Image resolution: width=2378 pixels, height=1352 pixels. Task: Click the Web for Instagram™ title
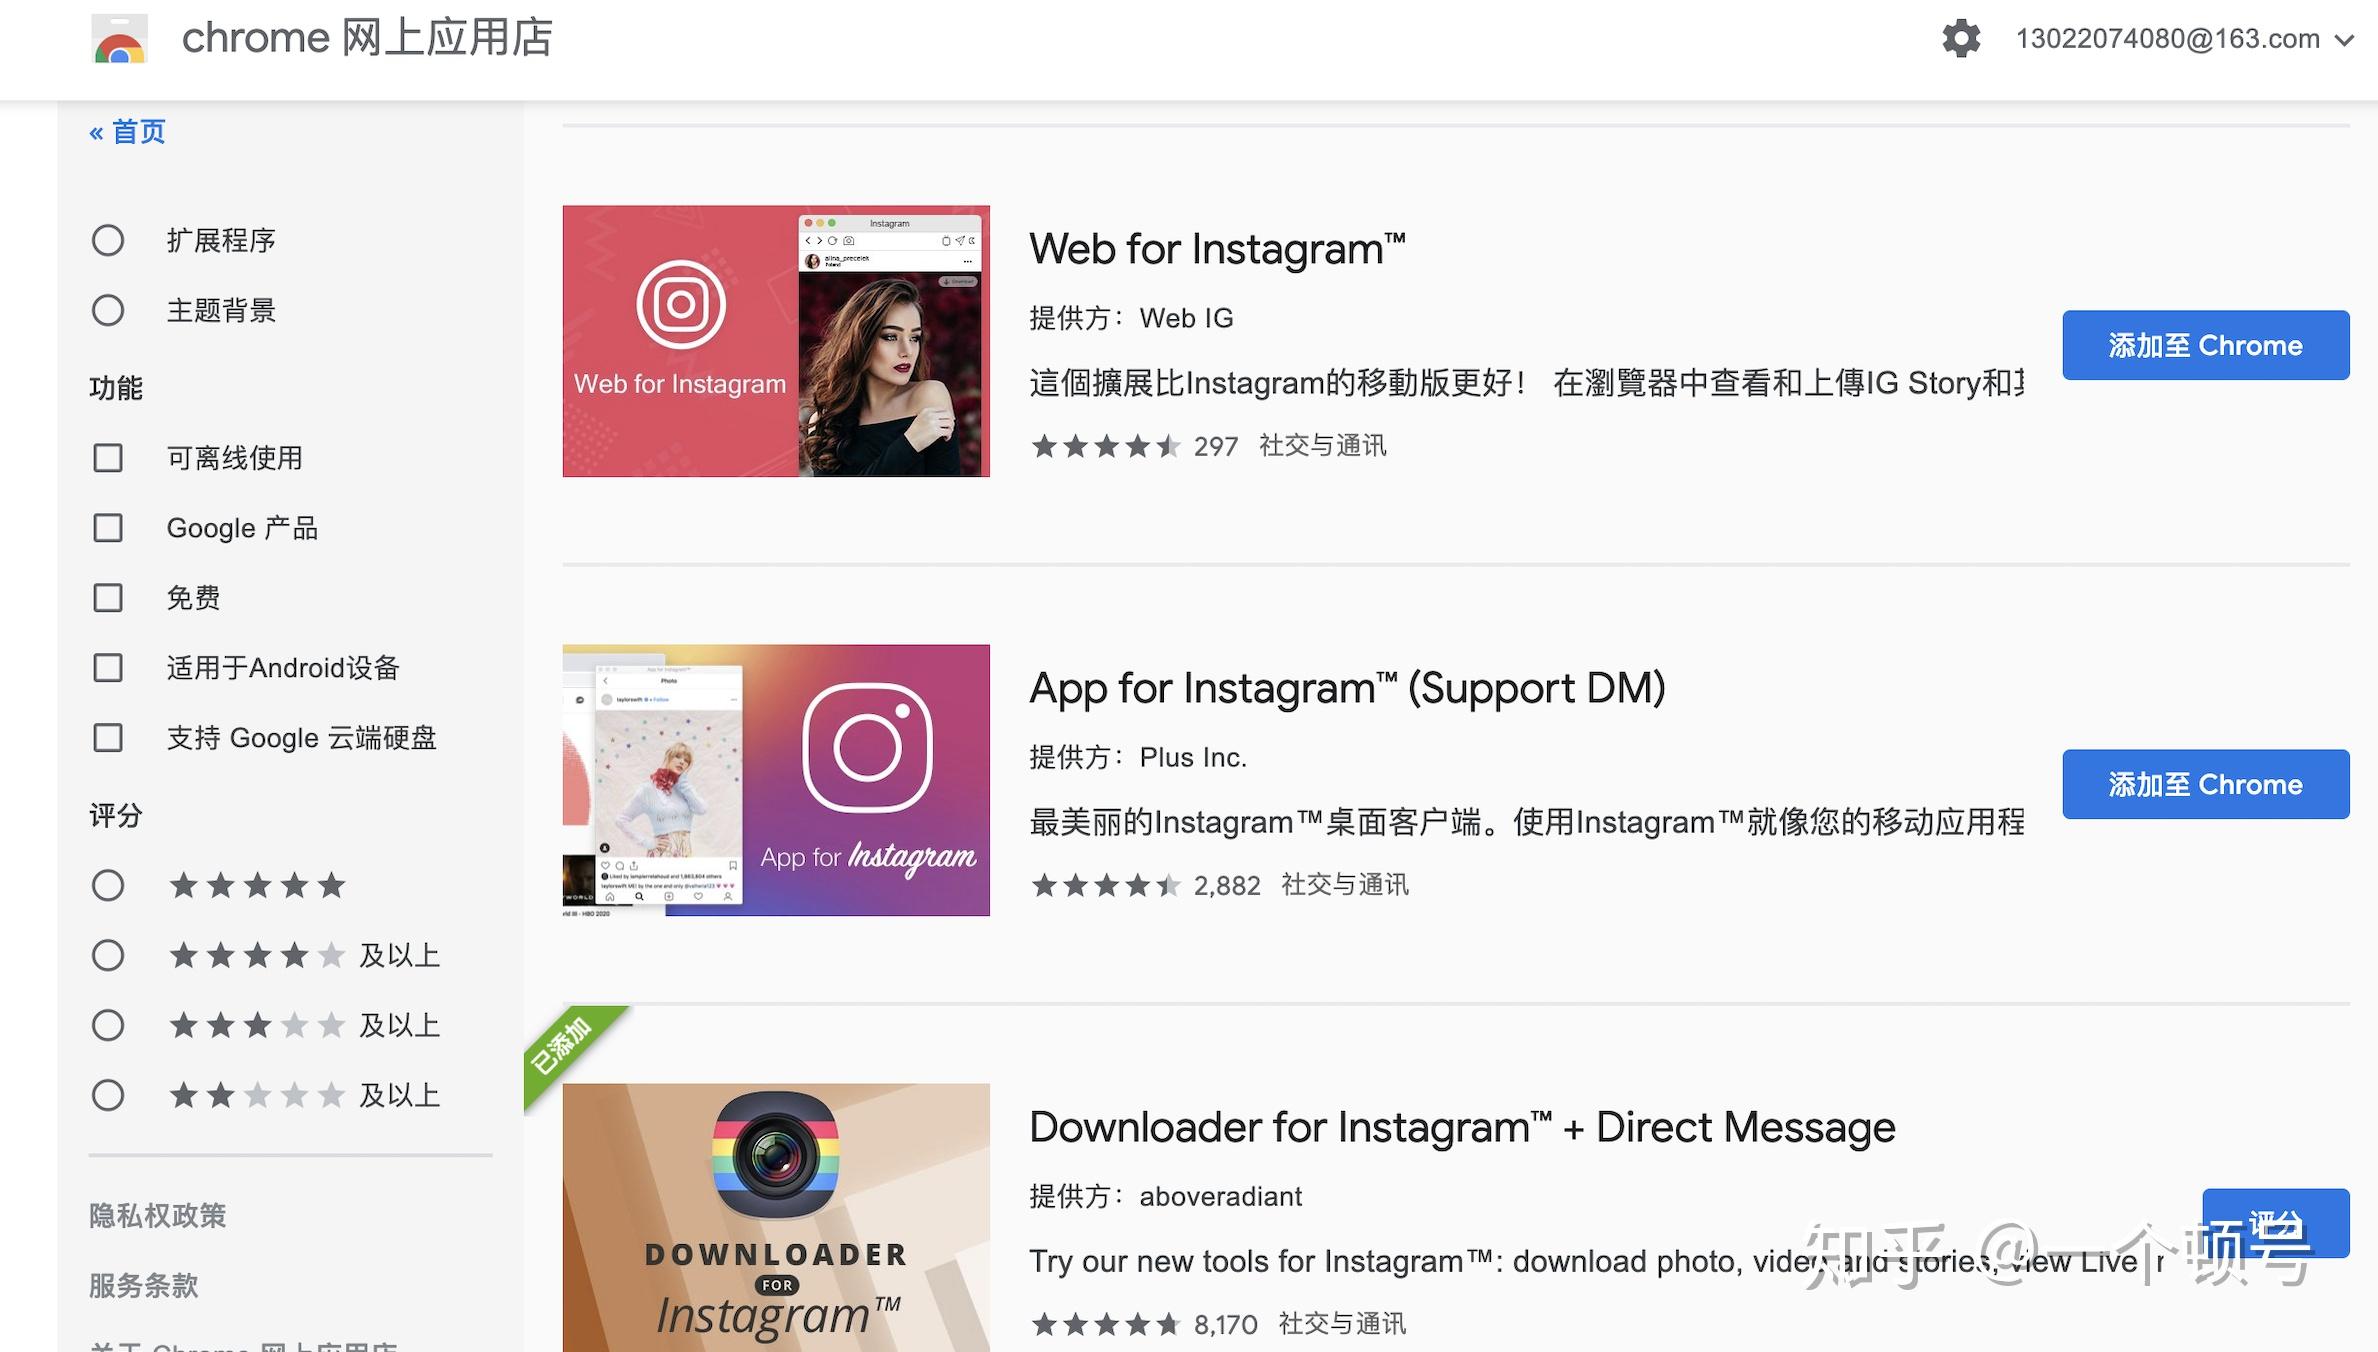click(x=1217, y=249)
